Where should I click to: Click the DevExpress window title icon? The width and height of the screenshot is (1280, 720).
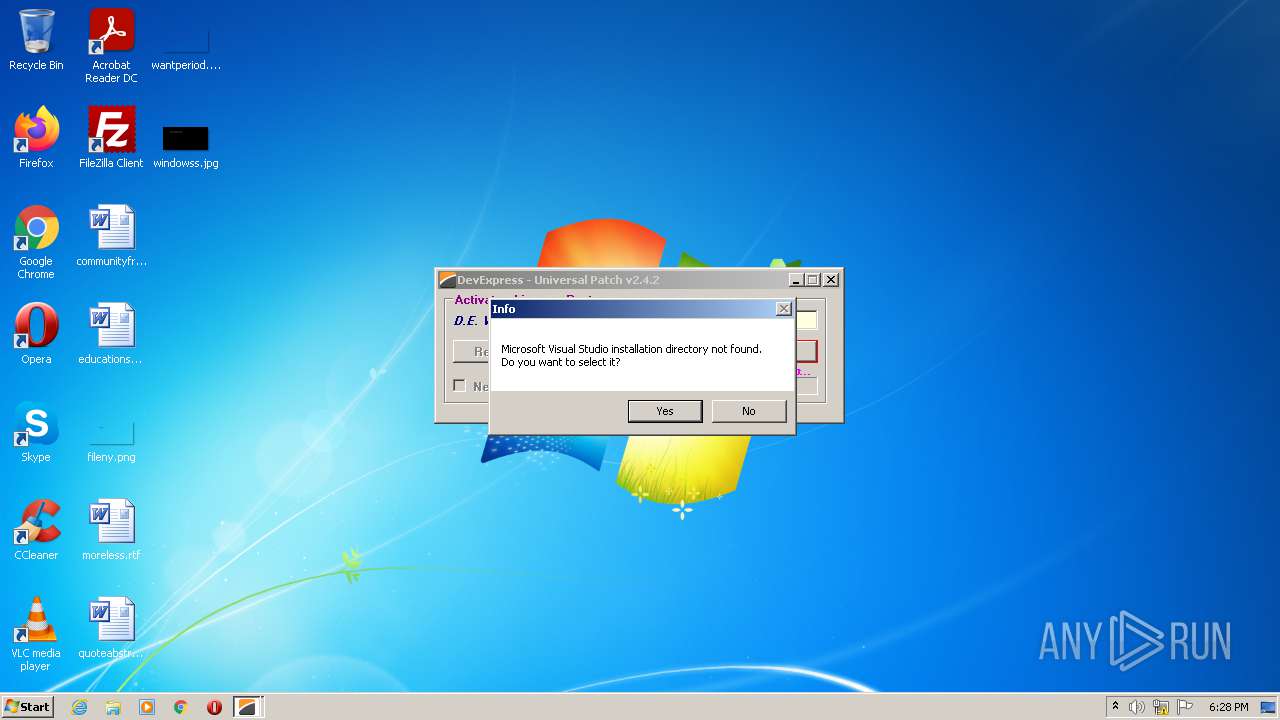pyautogui.click(x=447, y=280)
